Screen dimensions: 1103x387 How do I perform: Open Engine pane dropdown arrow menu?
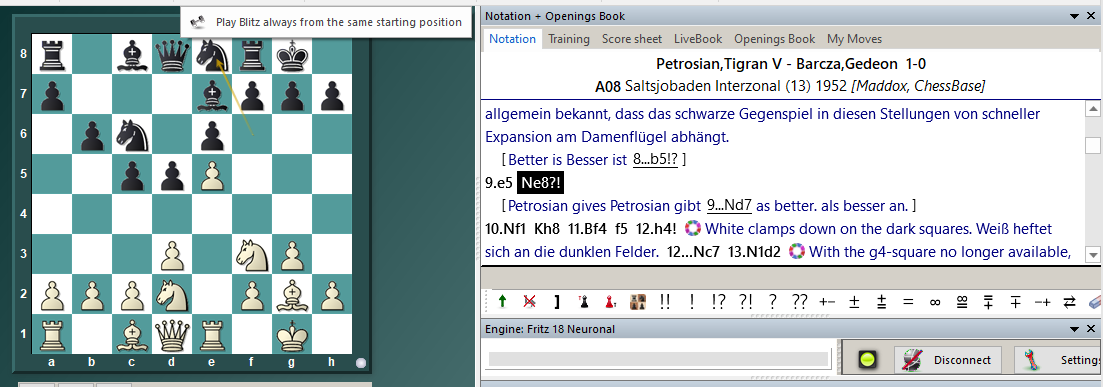[x=1074, y=329]
